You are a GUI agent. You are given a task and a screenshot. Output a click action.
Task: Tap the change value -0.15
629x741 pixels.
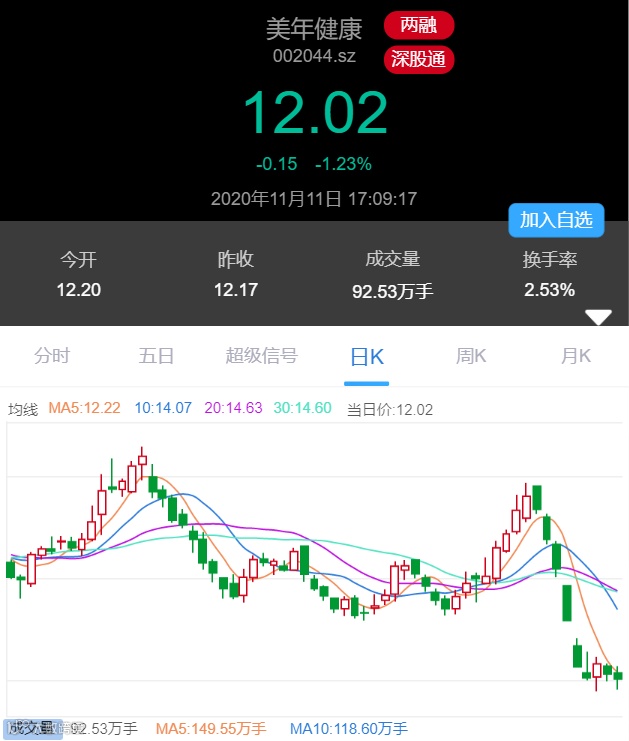tap(276, 164)
